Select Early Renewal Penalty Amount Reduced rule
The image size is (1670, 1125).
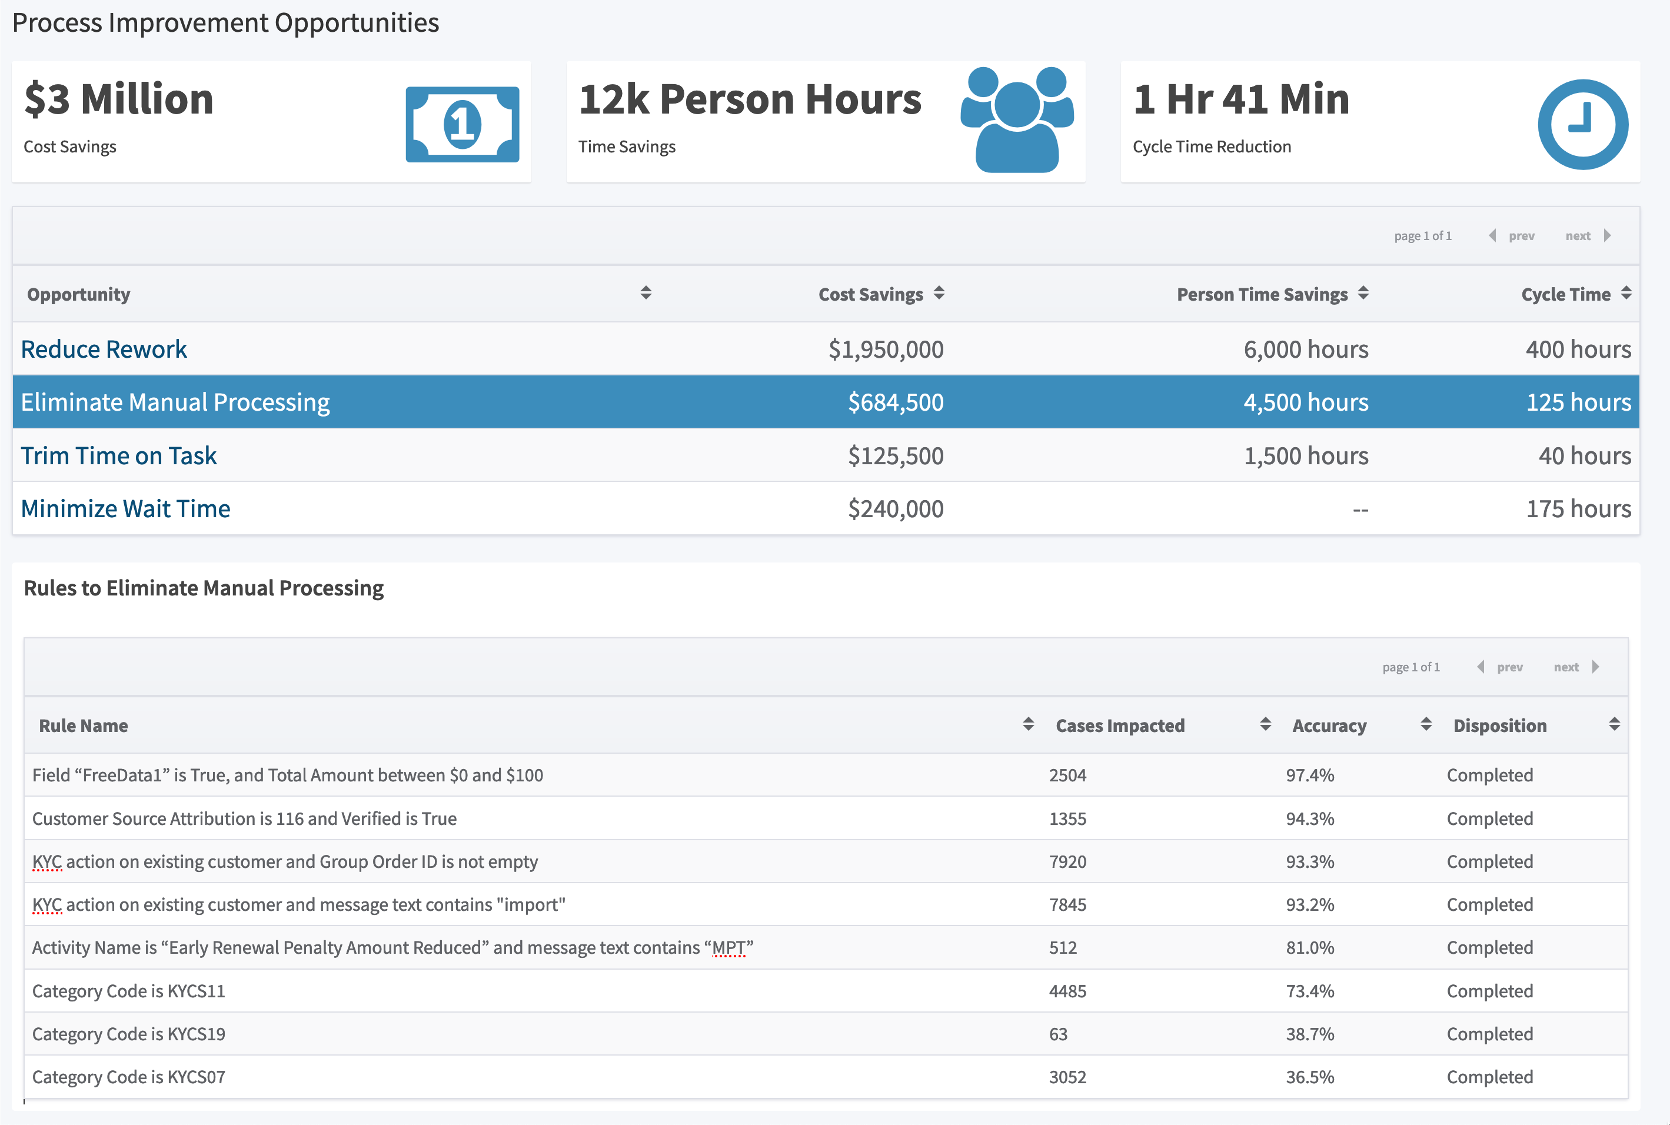coord(826,947)
